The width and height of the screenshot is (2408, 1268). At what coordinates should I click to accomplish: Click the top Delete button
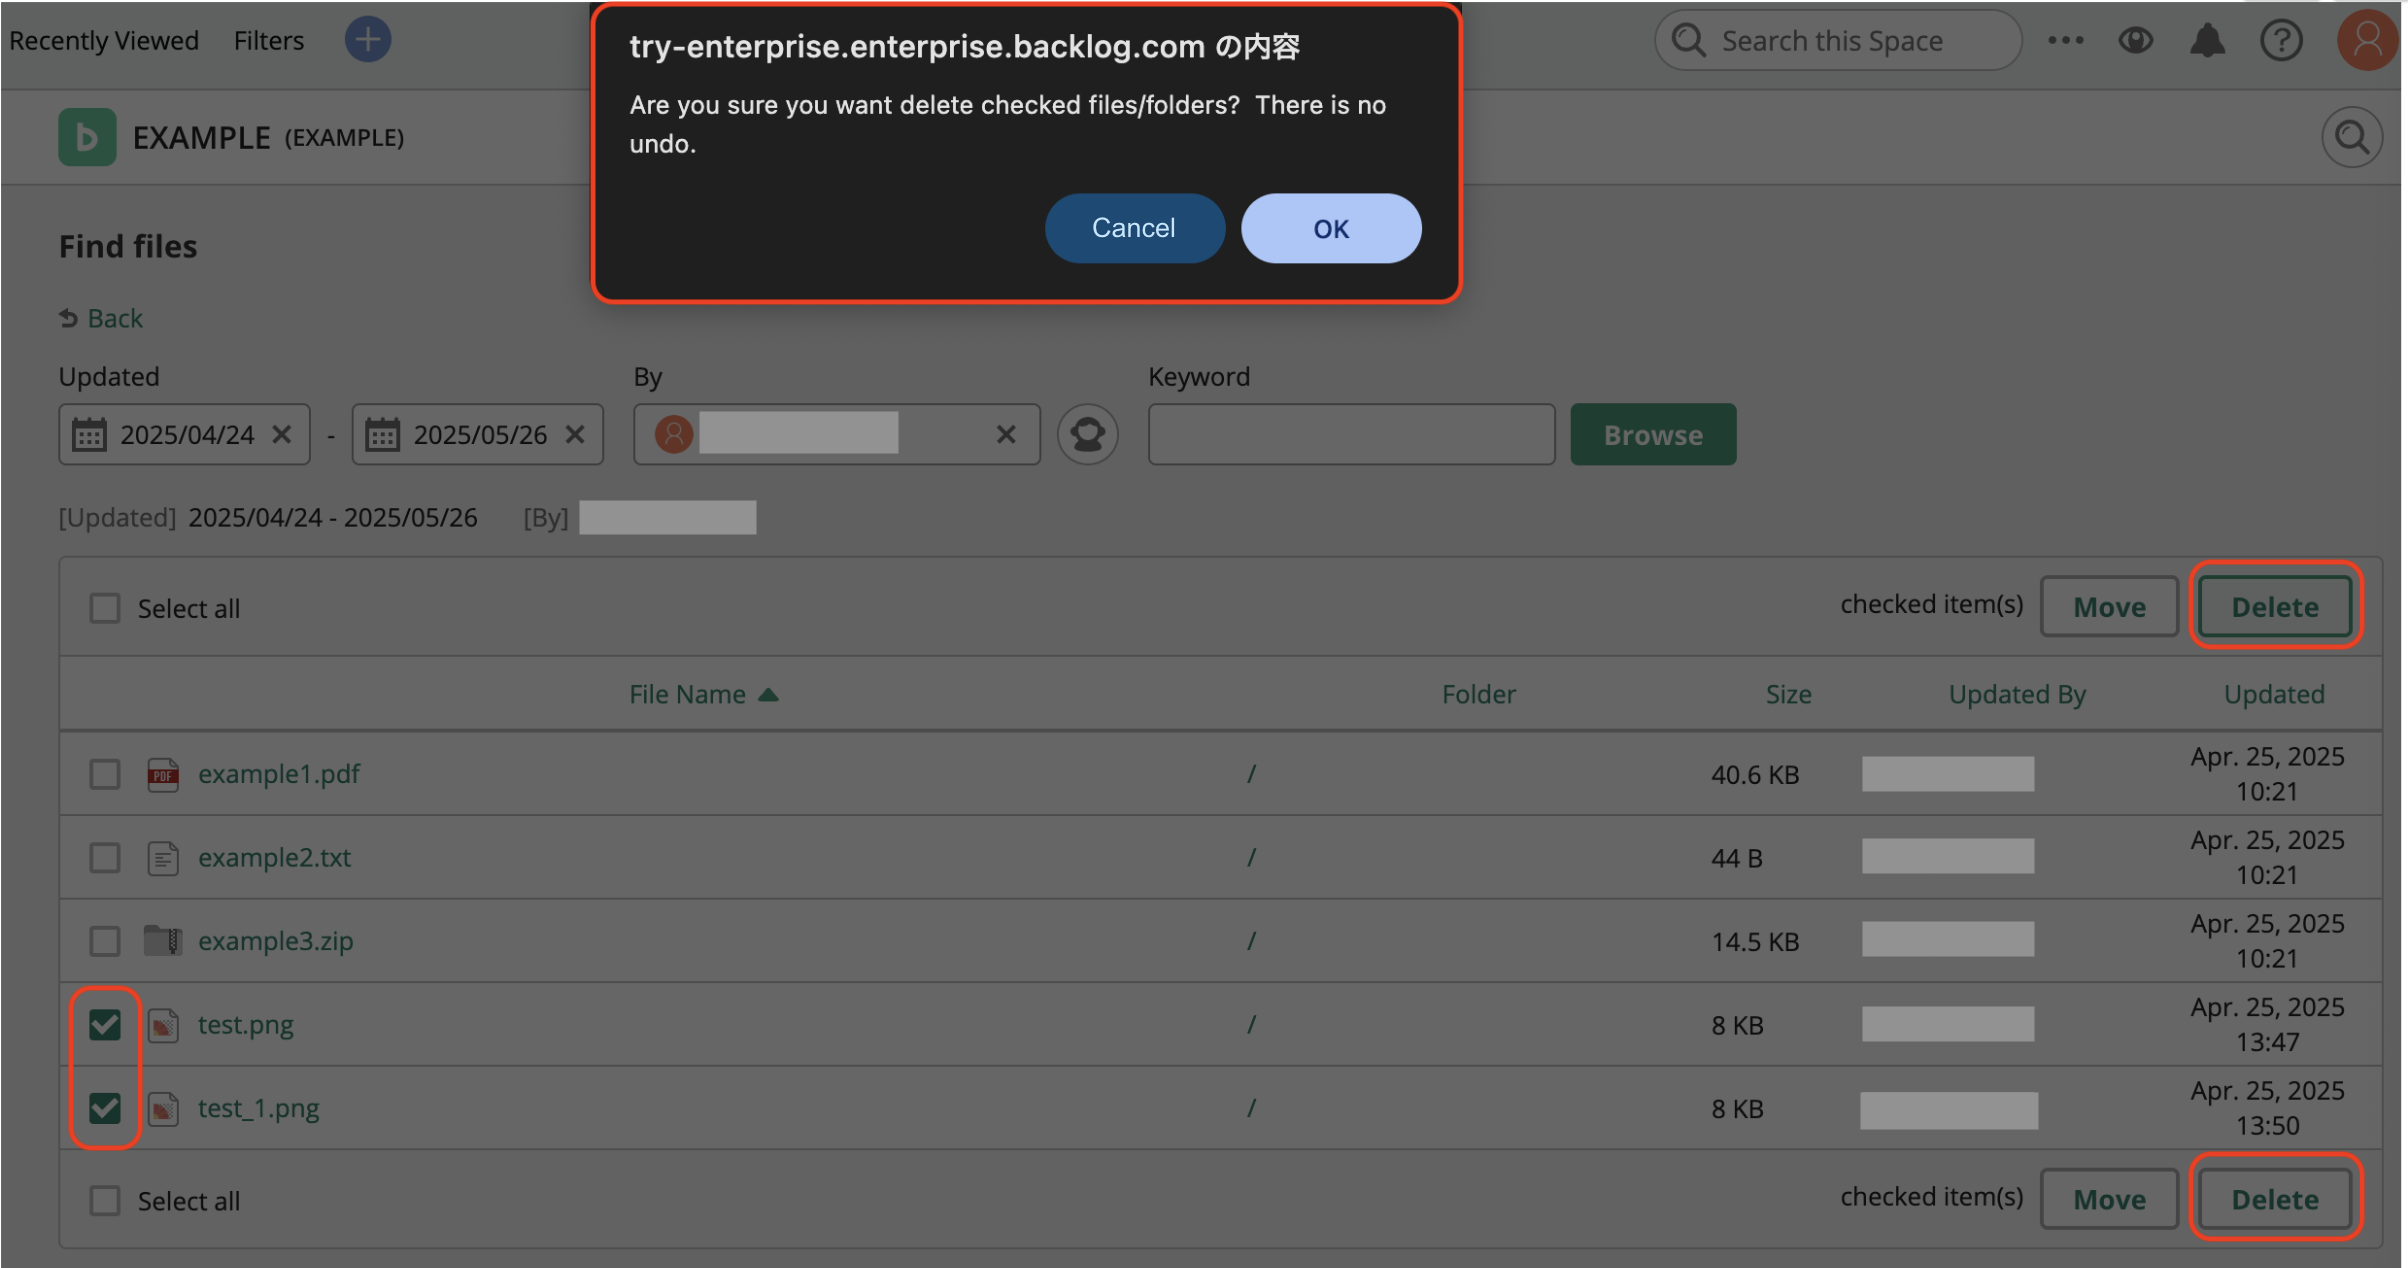pyautogui.click(x=2275, y=606)
